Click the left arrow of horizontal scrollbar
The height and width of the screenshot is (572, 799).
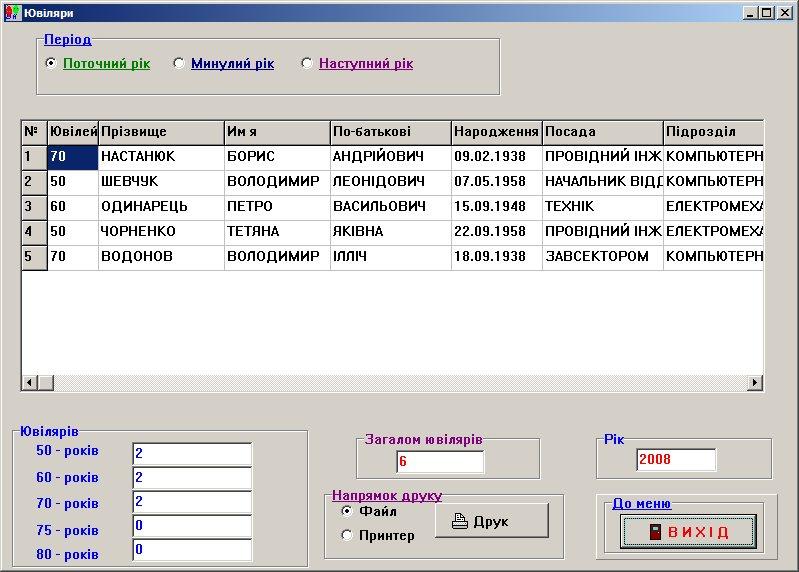pyautogui.click(x=30, y=382)
